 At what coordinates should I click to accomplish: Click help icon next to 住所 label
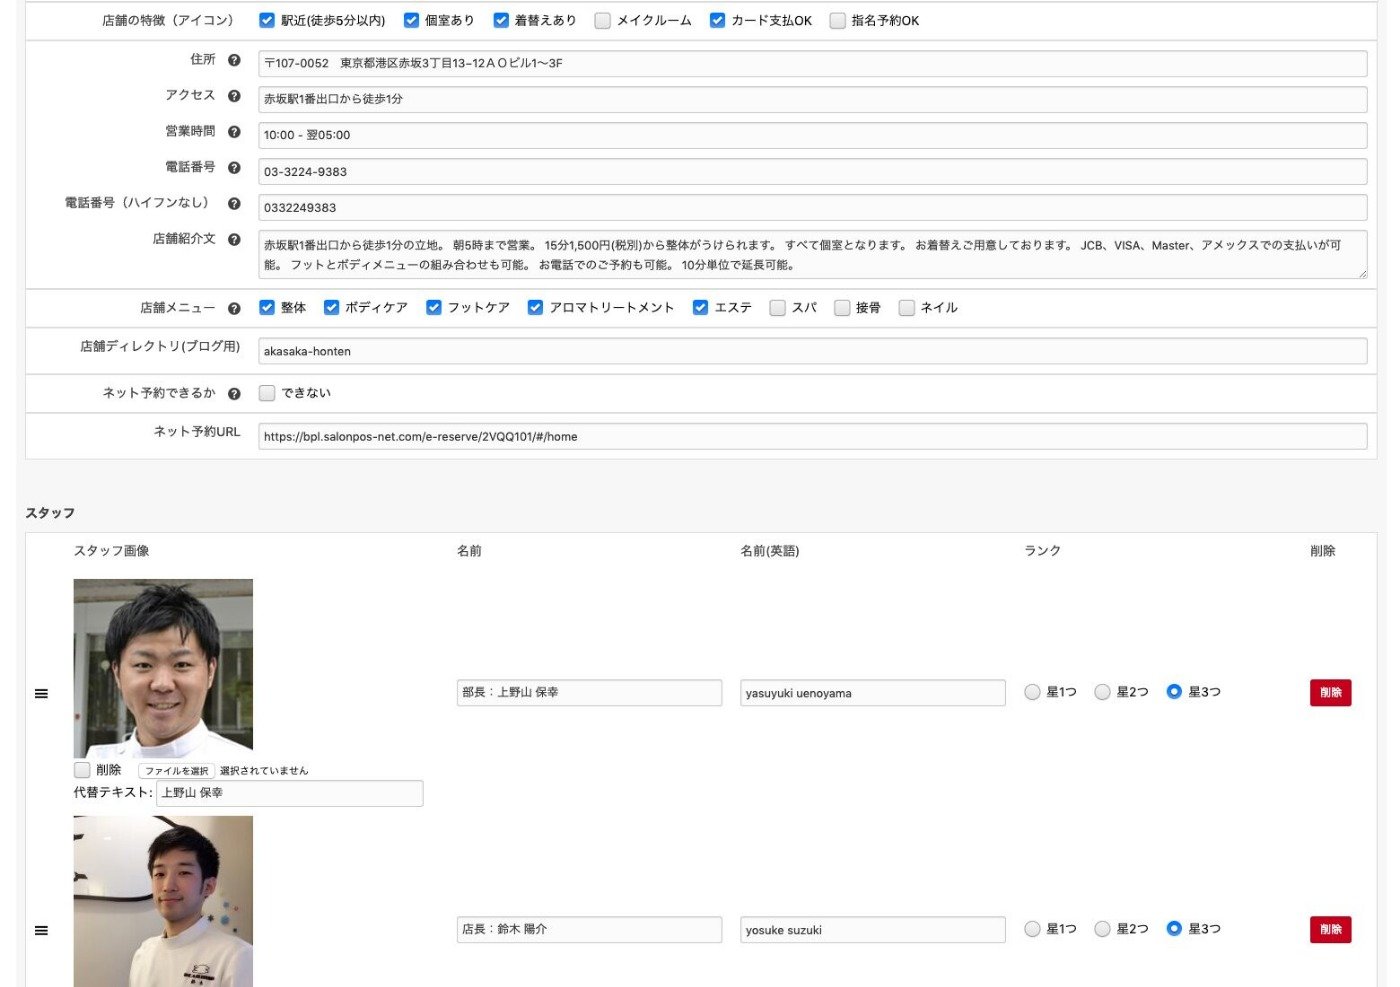click(x=234, y=60)
